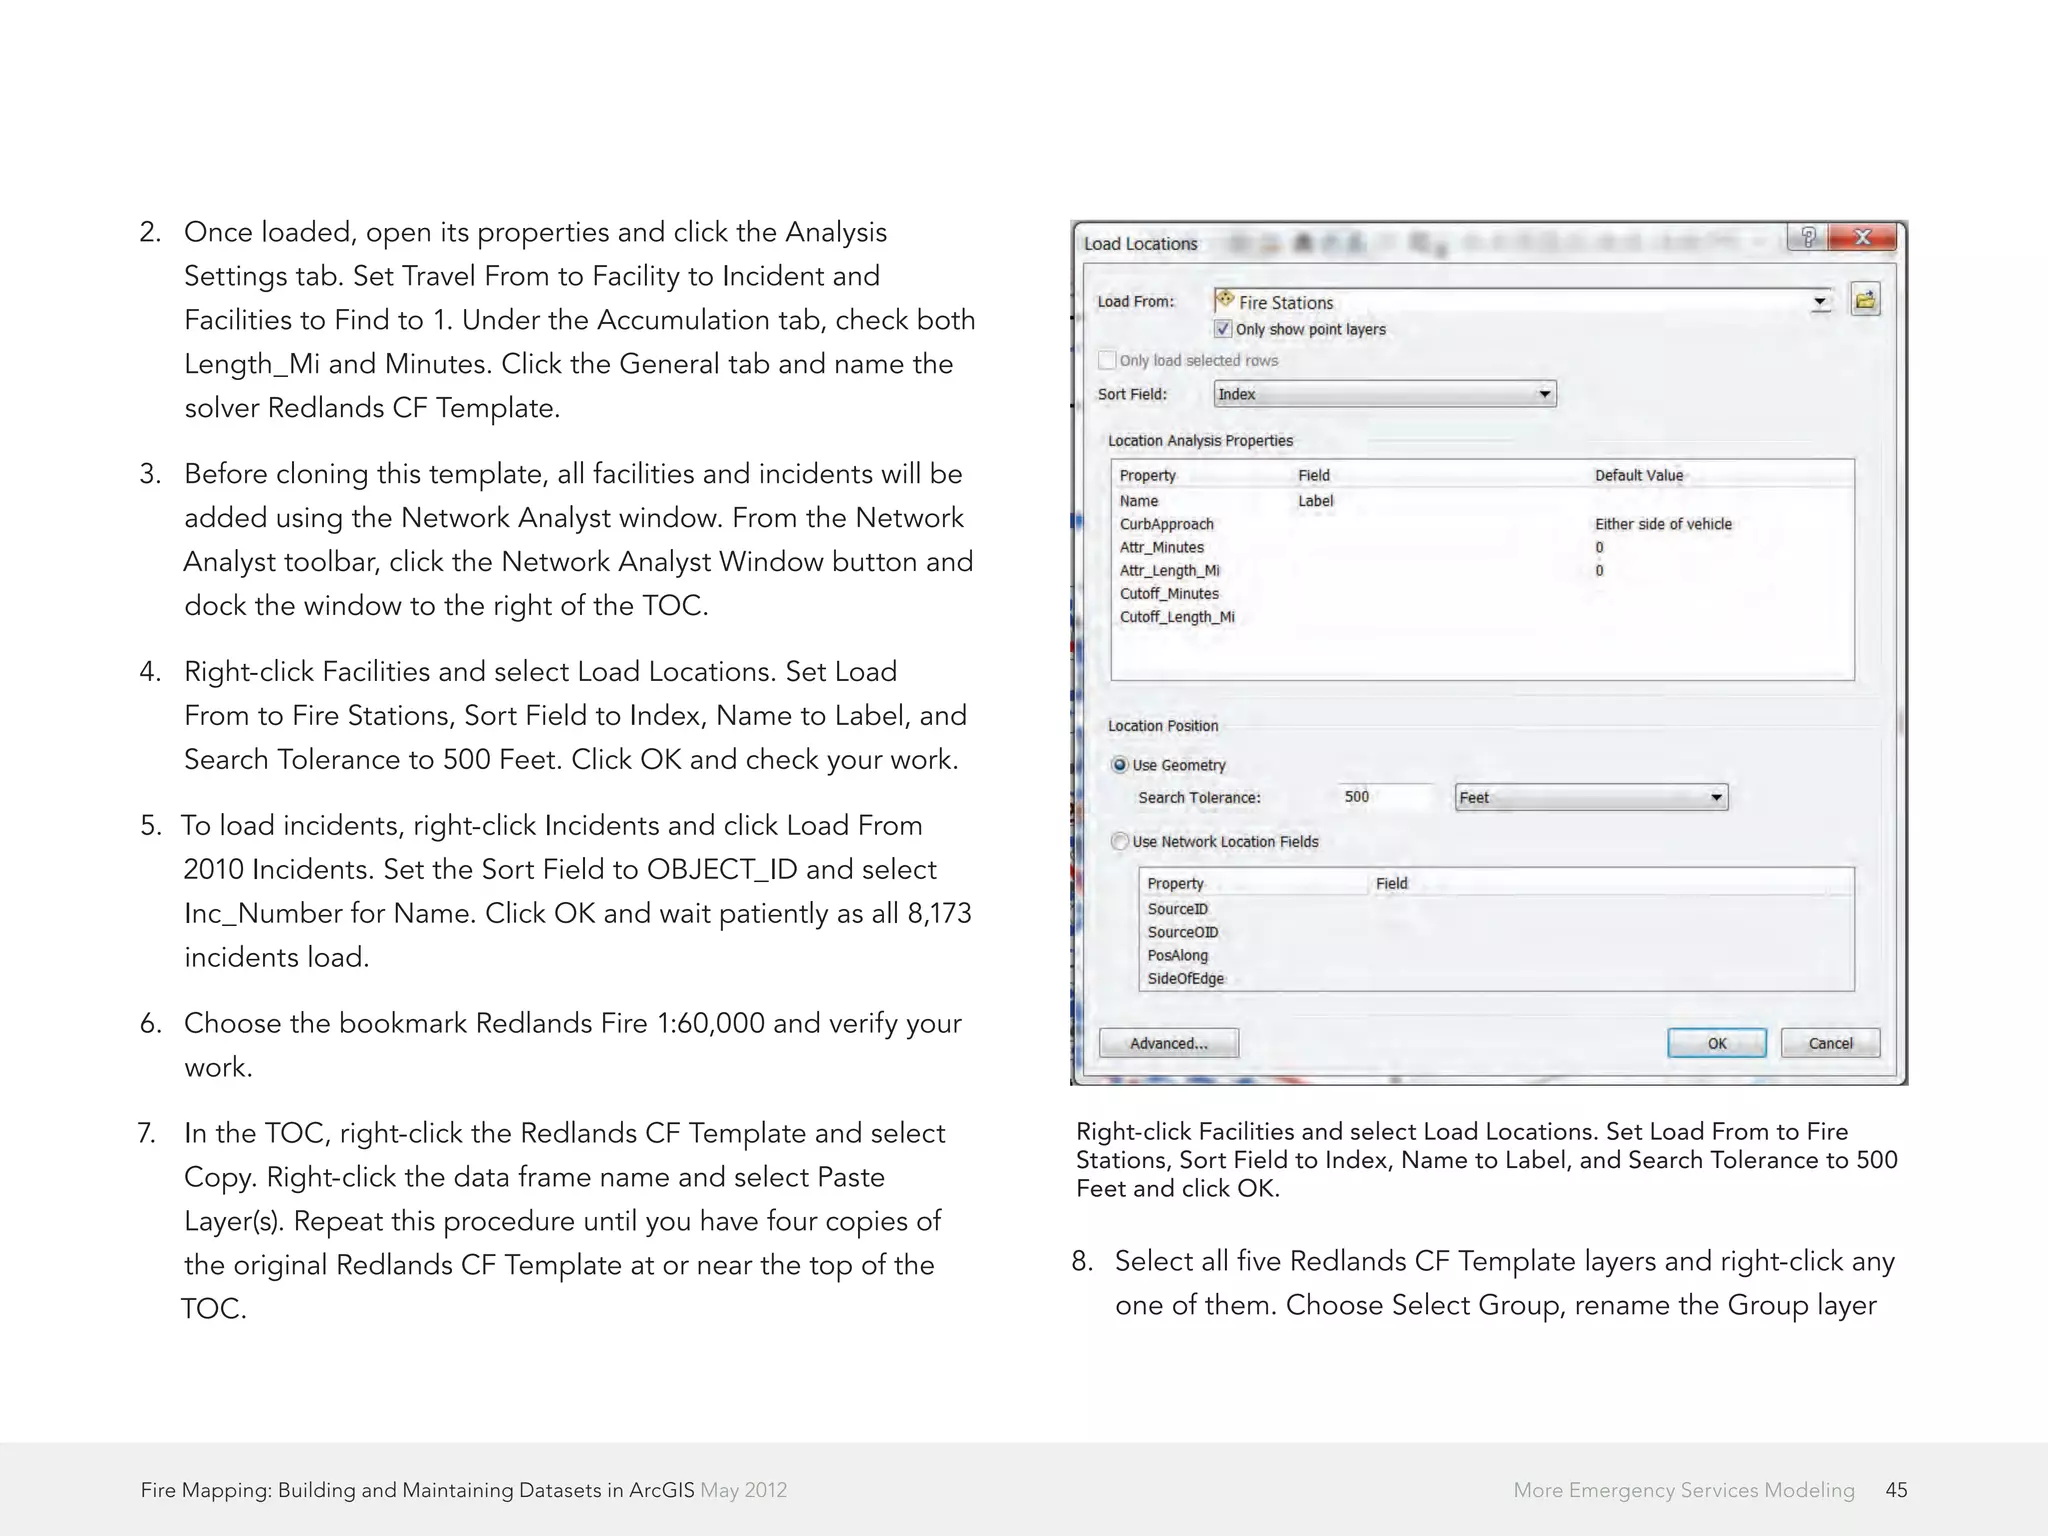This screenshot has height=1536, width=2048.
Task: Click the Search Tolerance 500 field
Action: 1385,797
